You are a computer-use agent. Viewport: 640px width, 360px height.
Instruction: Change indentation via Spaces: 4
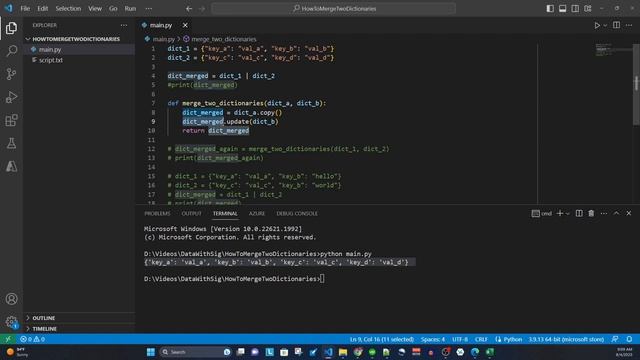coord(433,339)
